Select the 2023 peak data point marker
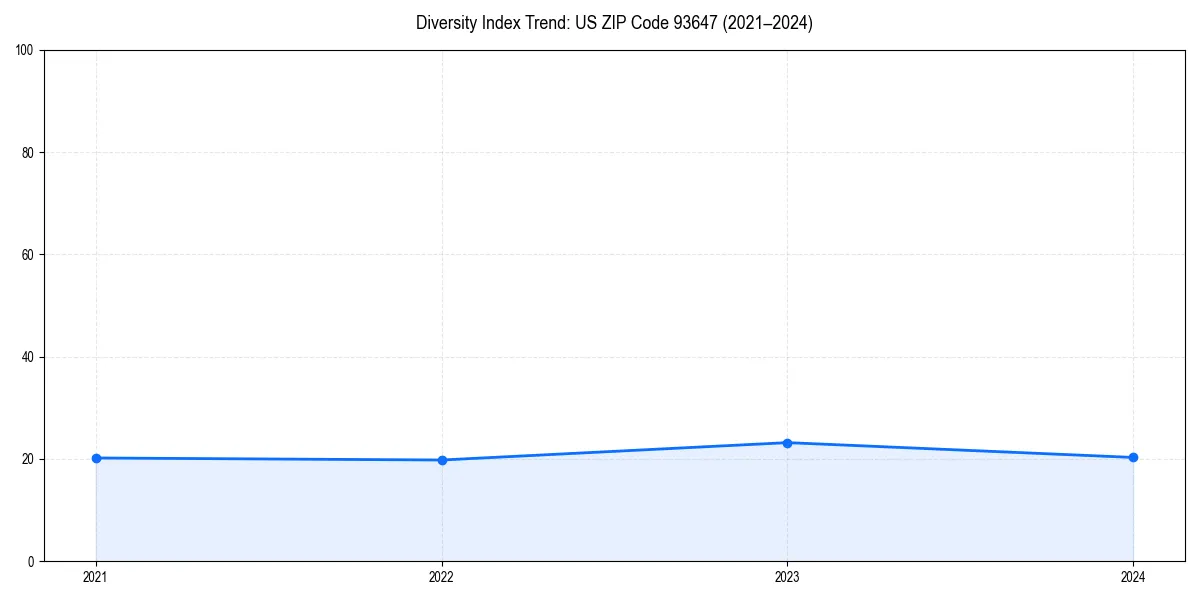Viewport: 1200px width, 600px height. (x=788, y=441)
